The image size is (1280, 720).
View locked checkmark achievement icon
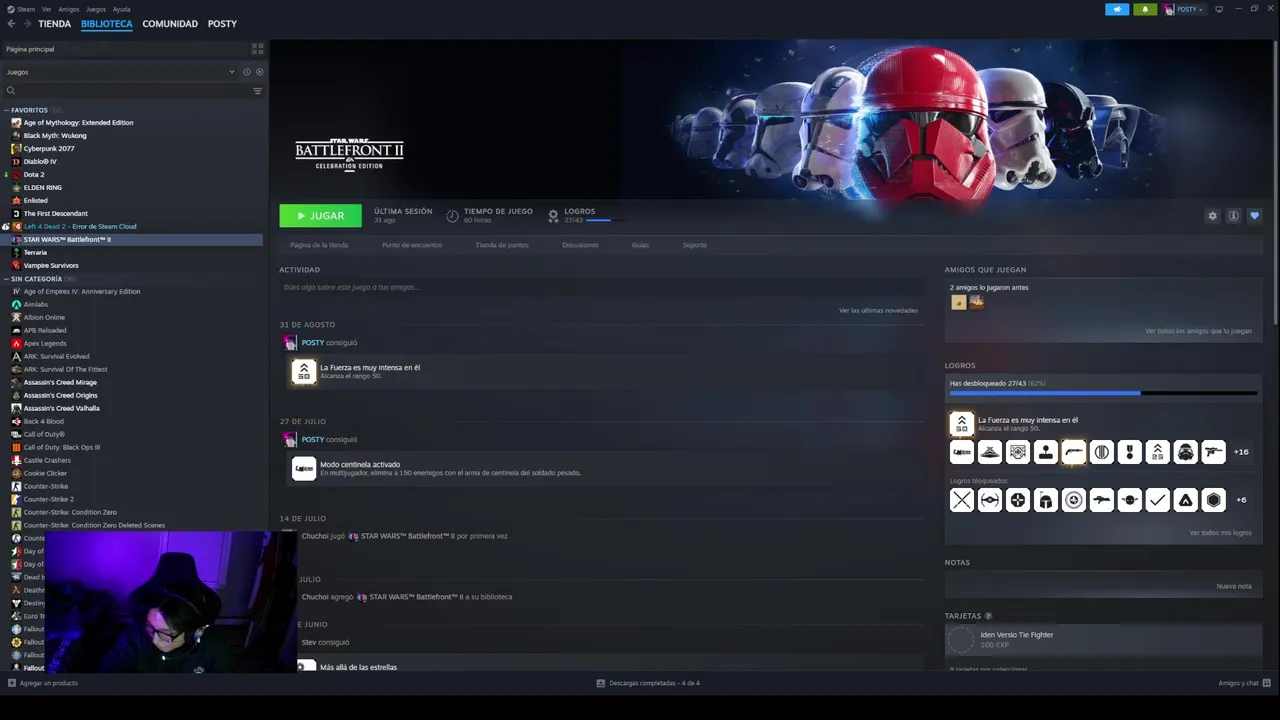click(1157, 500)
